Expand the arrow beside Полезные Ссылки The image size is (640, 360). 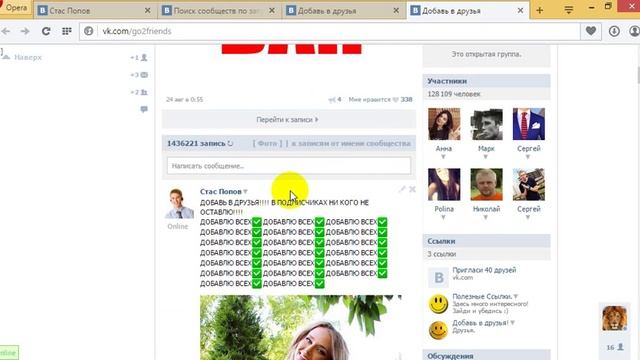pyautogui.click(x=516, y=296)
